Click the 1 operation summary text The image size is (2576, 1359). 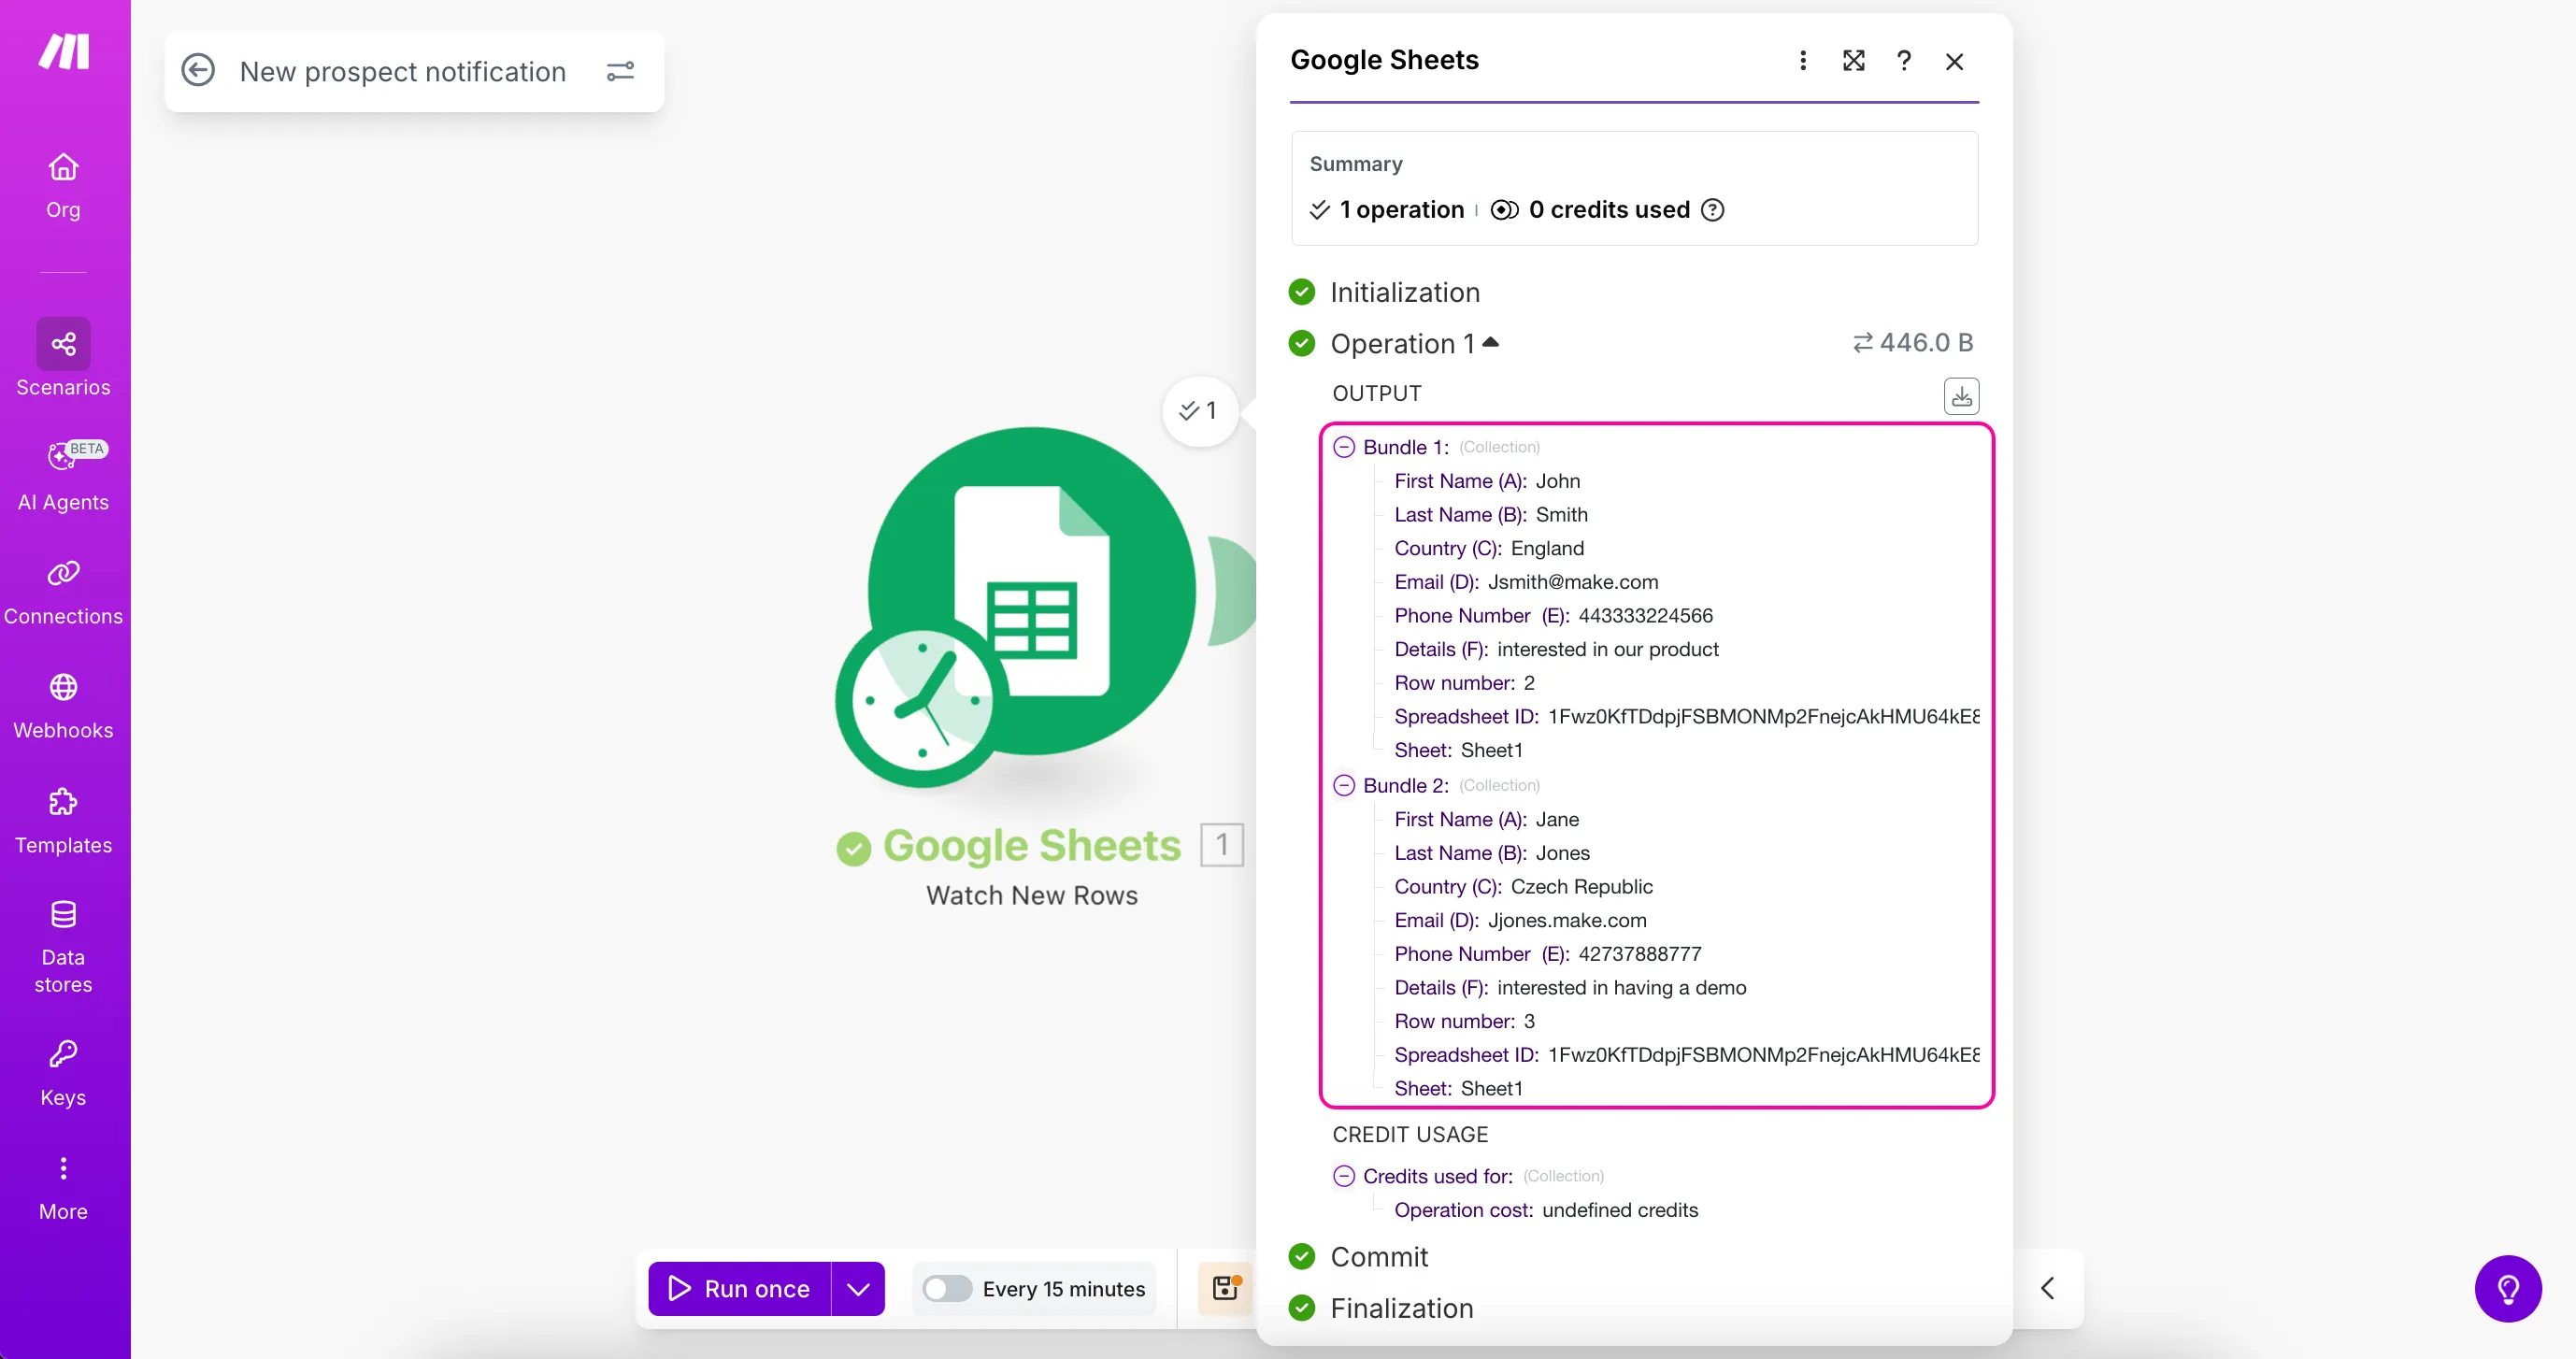click(1402, 210)
